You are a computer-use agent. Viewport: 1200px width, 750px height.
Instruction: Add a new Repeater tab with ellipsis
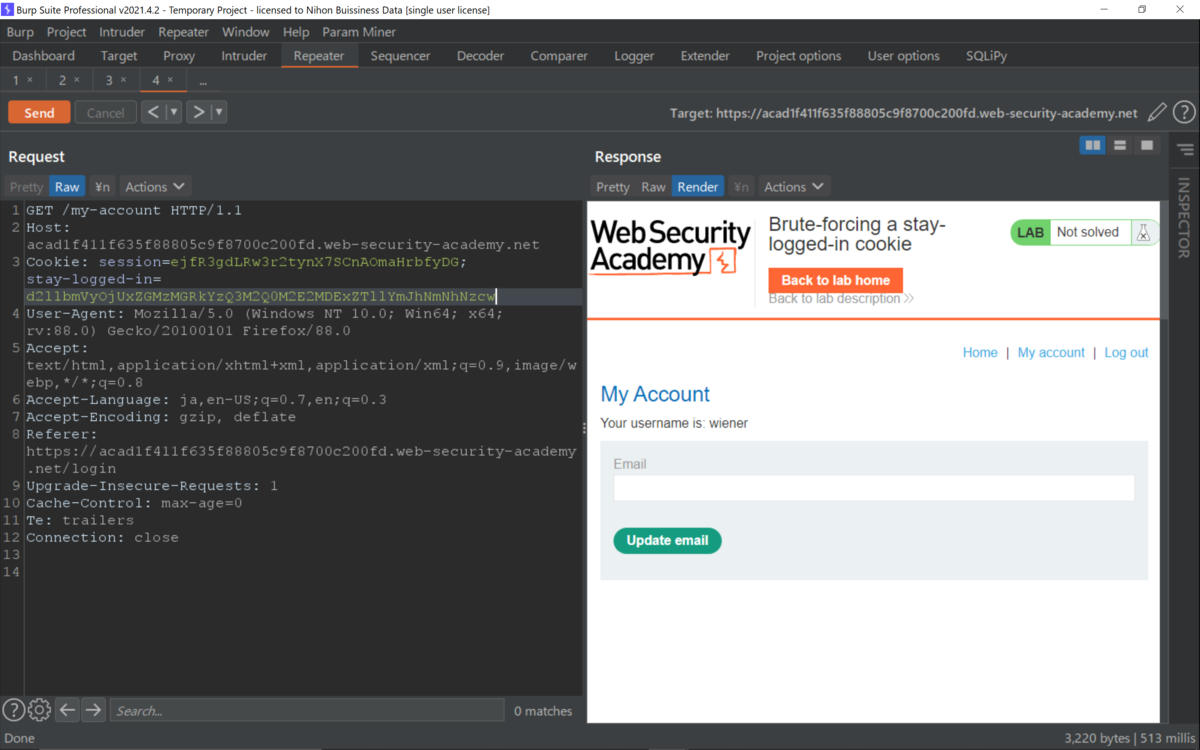(203, 80)
